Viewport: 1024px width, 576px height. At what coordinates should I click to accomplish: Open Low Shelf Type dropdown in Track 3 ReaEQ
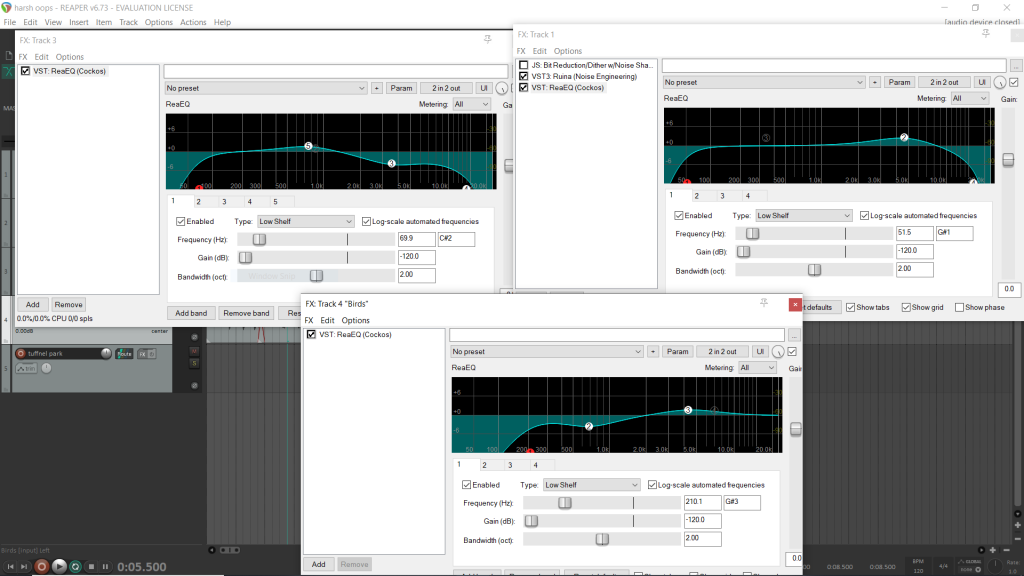[x=306, y=221]
